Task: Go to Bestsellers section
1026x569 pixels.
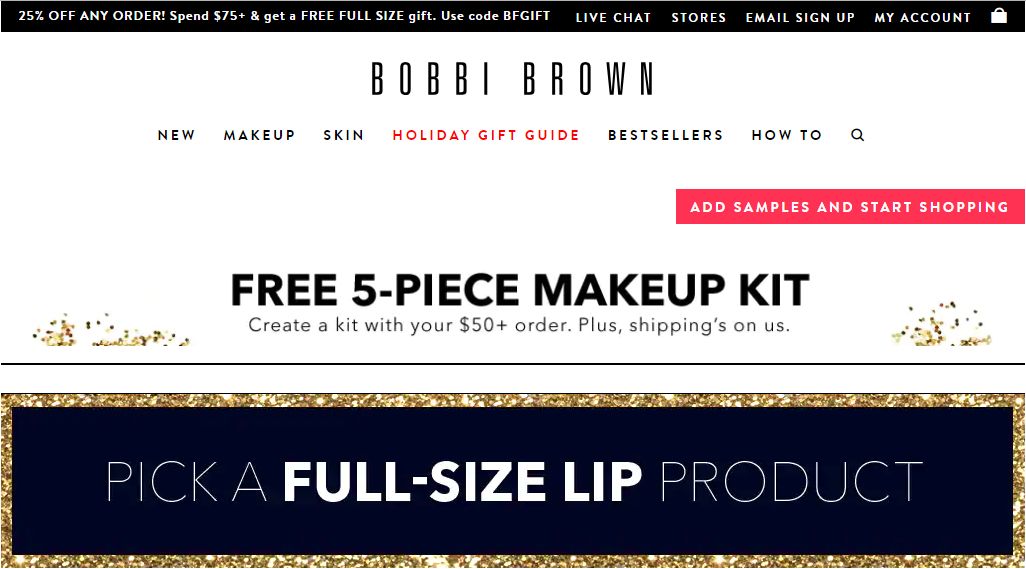Action: pos(665,135)
